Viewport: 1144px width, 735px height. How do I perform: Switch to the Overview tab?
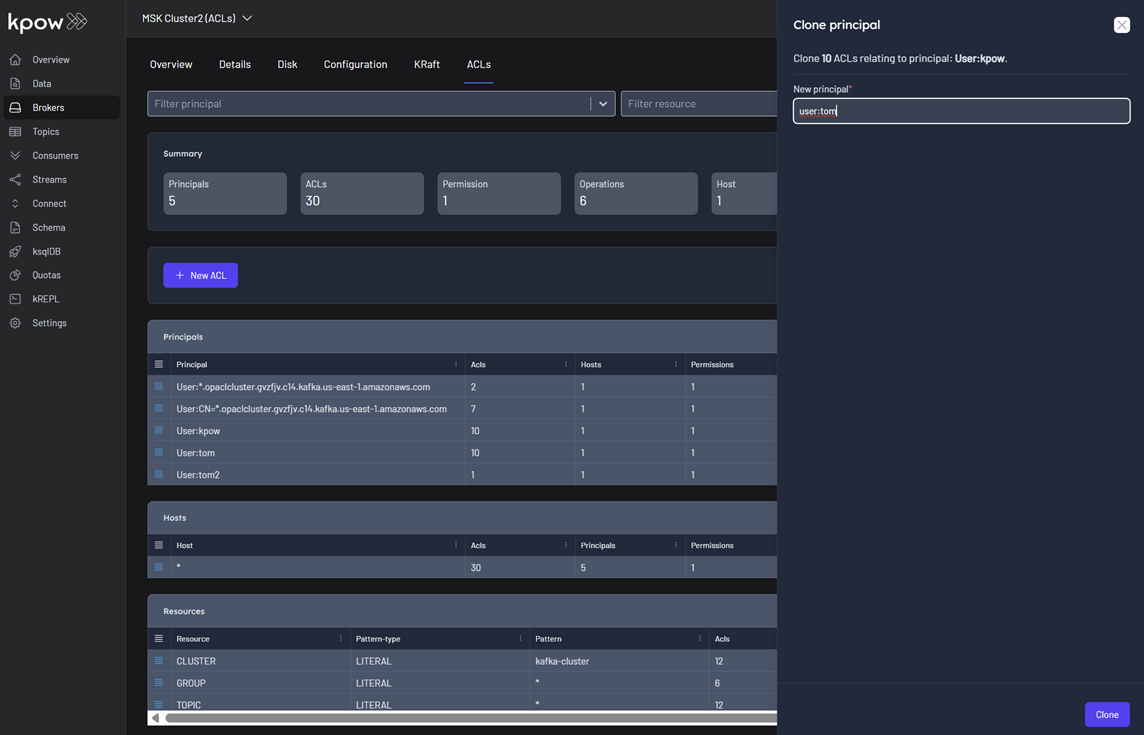click(x=171, y=65)
